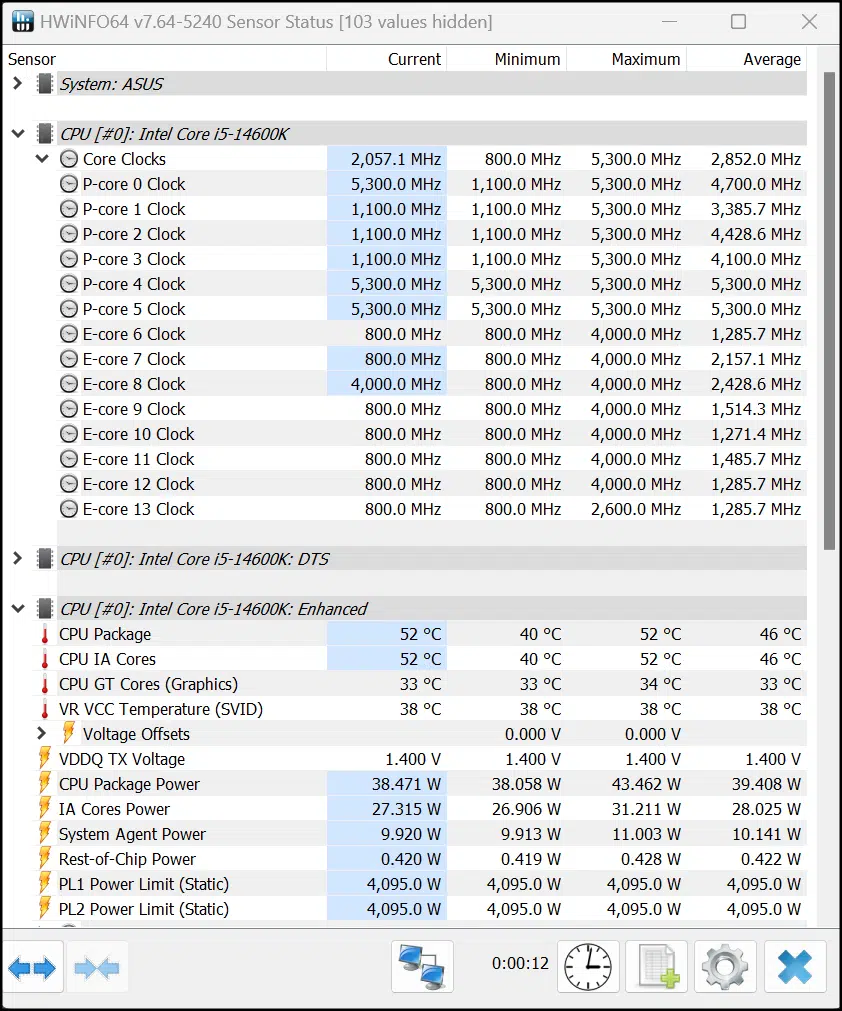Collapse the CPU [#0] Intel Core i5-14600K group
Image resolution: width=842 pixels, height=1011 pixels.
[x=18, y=134]
